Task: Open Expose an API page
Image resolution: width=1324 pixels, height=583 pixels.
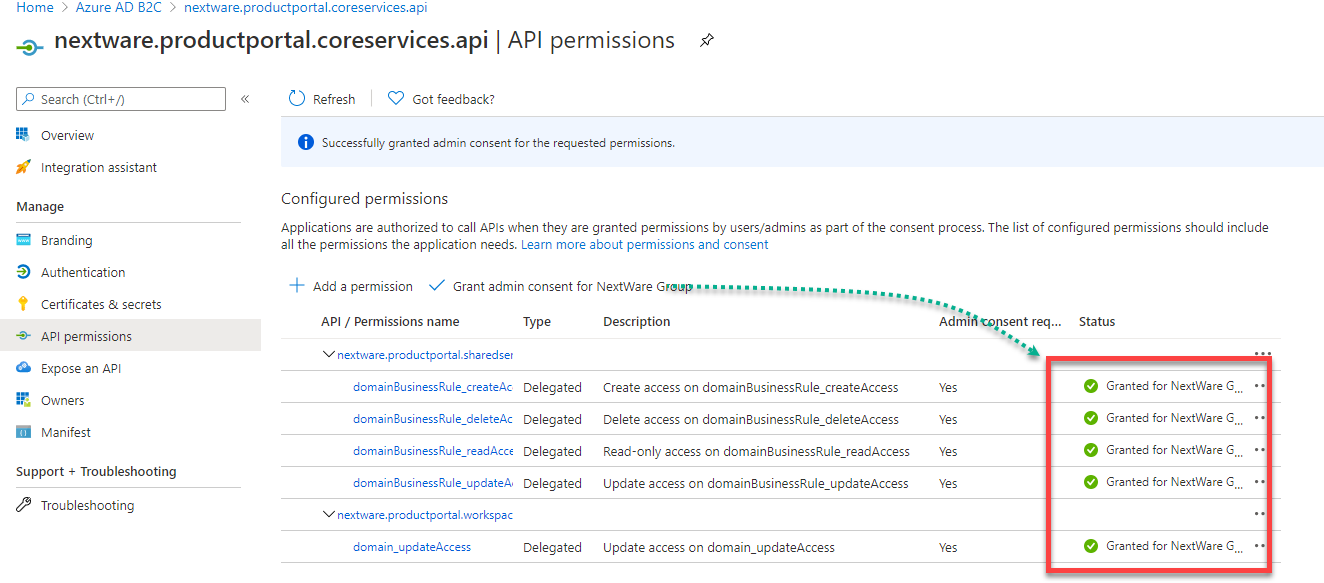Action: pyautogui.click(x=80, y=368)
